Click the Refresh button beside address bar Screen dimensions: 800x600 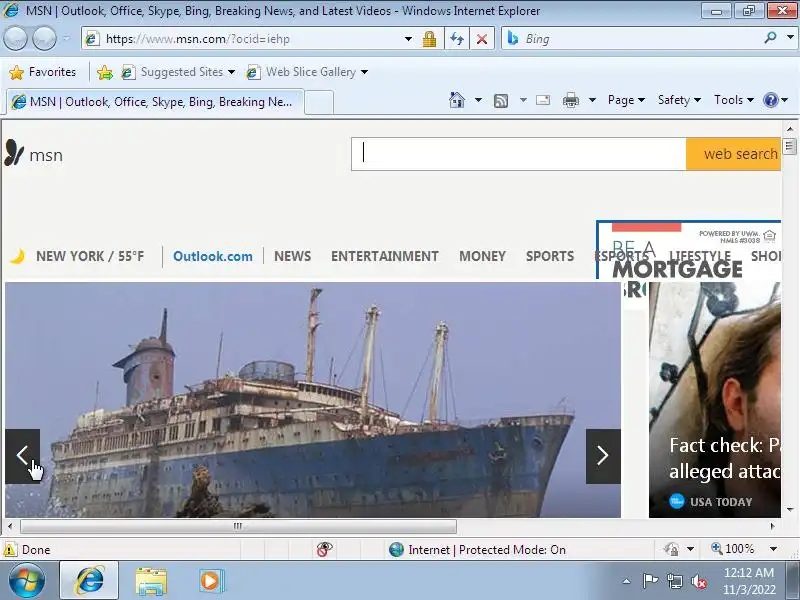coord(457,39)
